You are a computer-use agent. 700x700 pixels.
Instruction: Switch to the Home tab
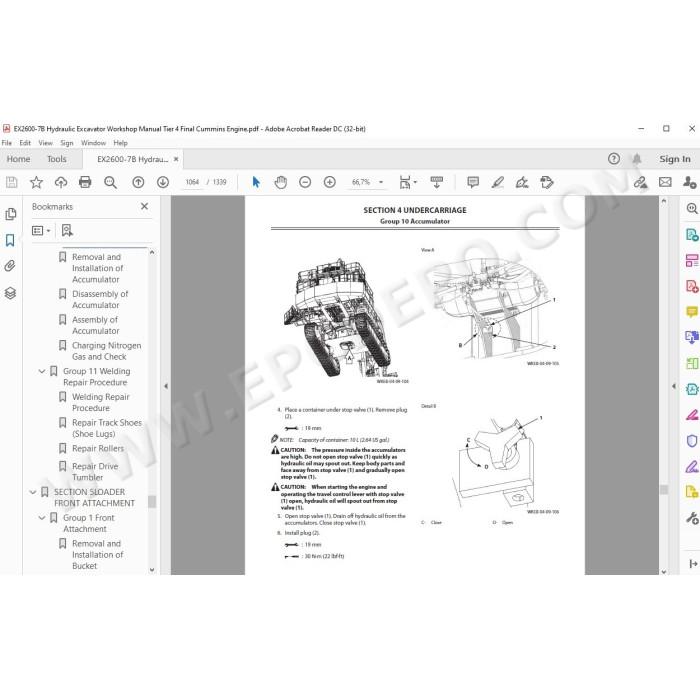18,159
